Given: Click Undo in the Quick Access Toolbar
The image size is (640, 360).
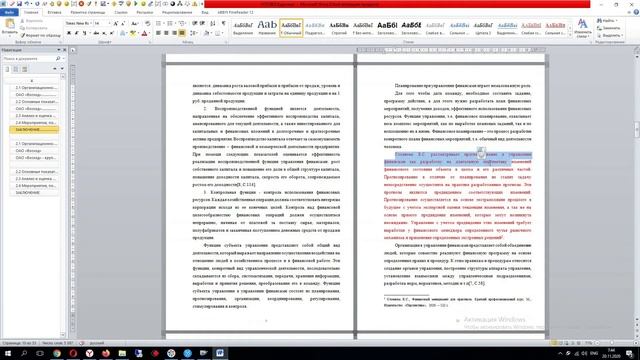Looking at the screenshot, I should [27, 4].
